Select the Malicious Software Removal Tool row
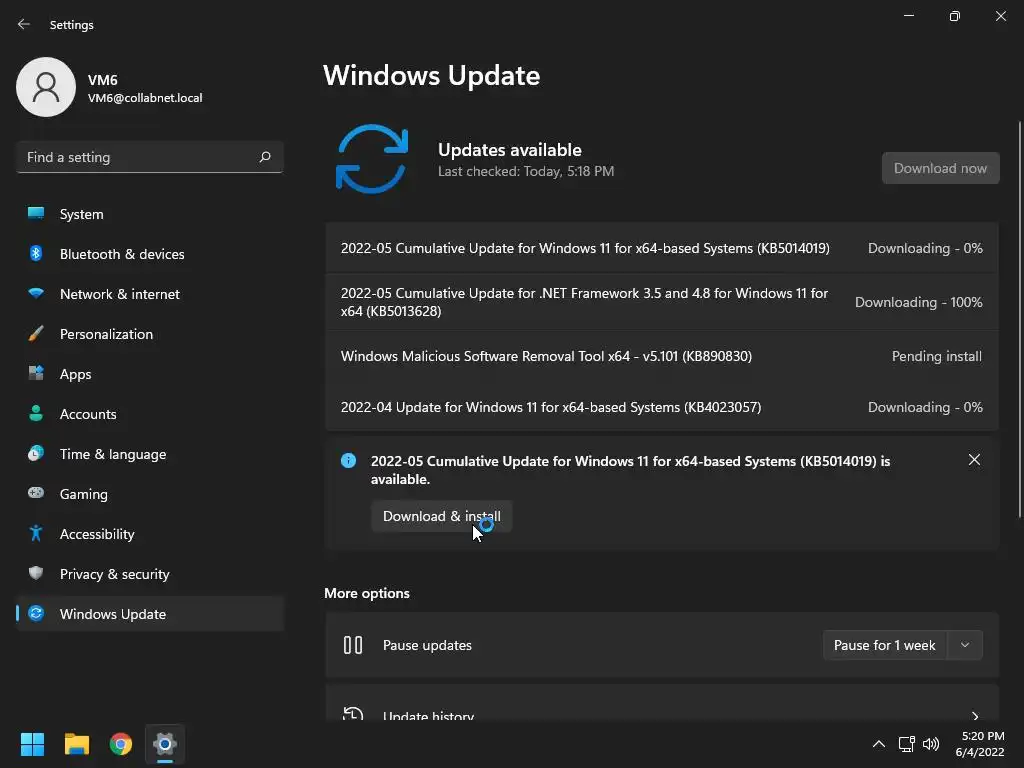The height and width of the screenshot is (768, 1024). (x=662, y=357)
